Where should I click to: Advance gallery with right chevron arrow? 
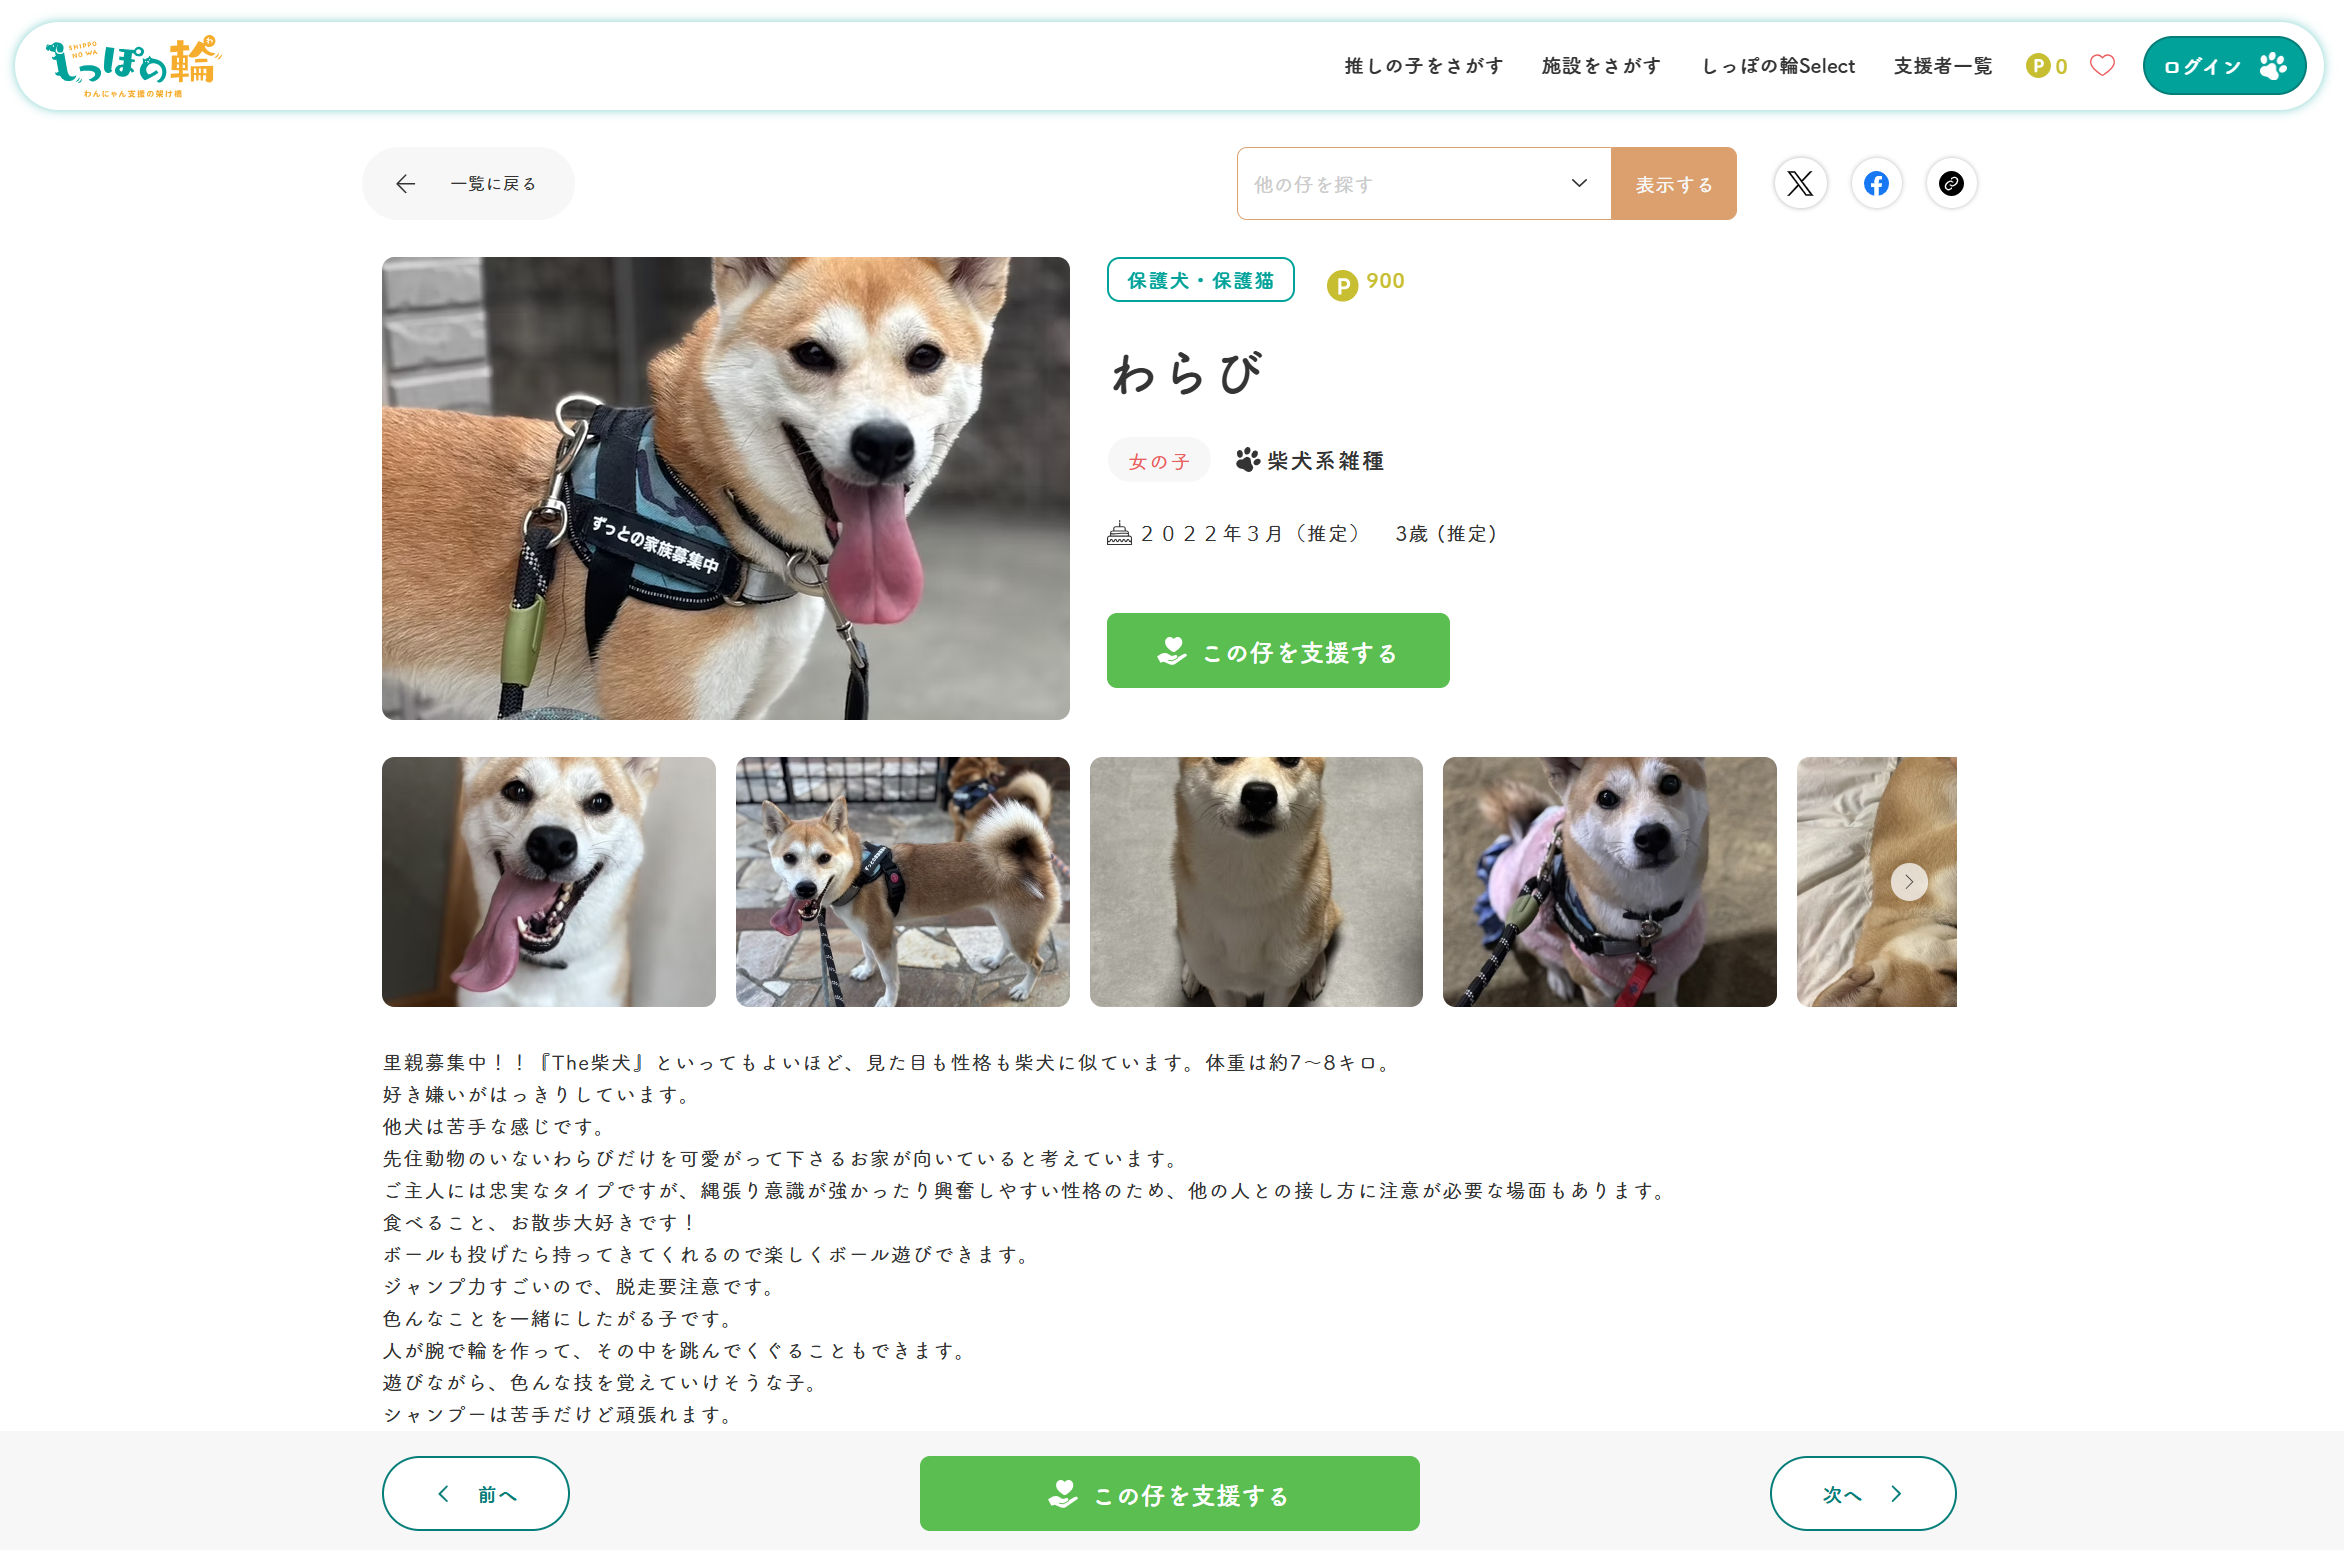(x=1908, y=882)
